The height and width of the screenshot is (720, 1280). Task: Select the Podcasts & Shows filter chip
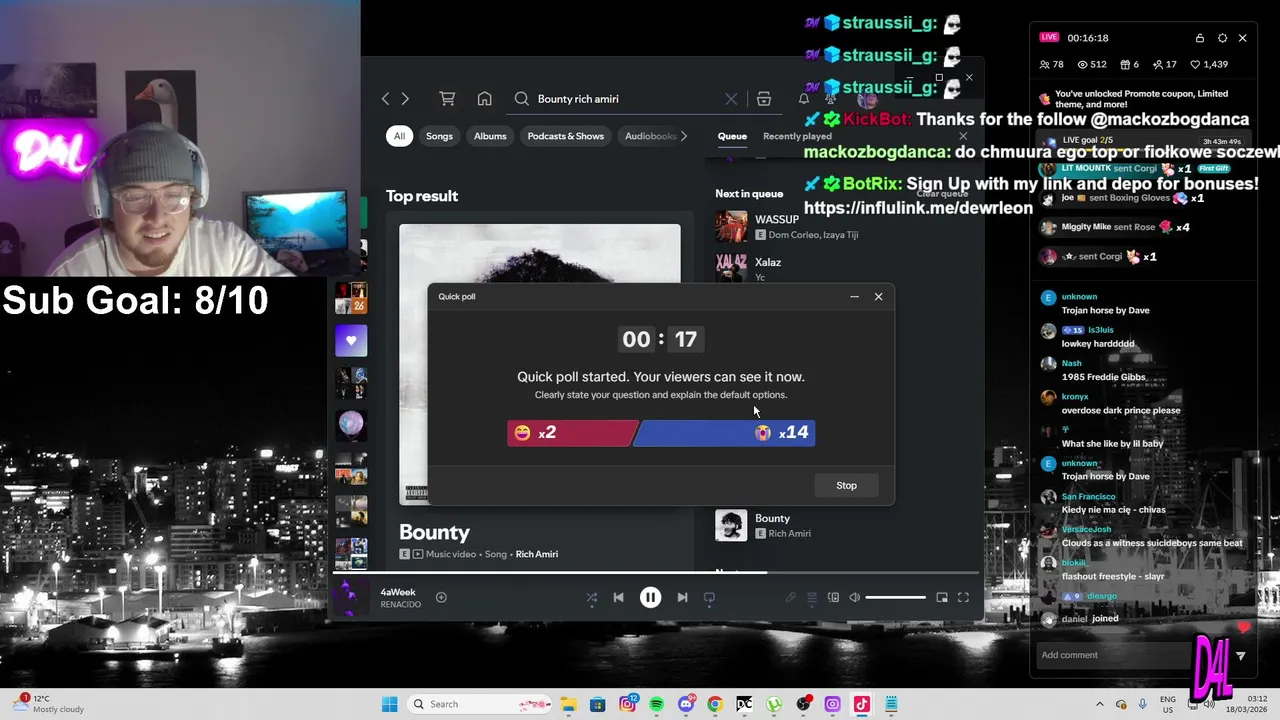[566, 136]
